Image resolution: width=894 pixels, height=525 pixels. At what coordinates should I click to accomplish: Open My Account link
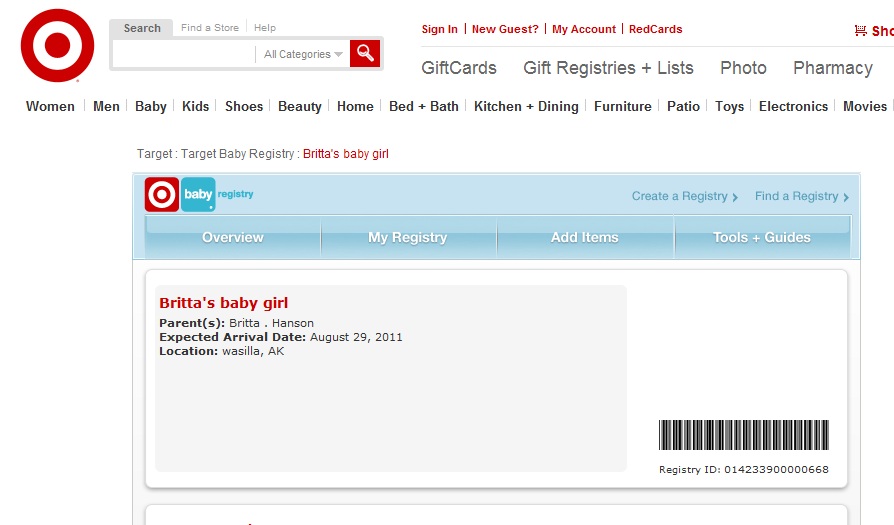tap(584, 29)
